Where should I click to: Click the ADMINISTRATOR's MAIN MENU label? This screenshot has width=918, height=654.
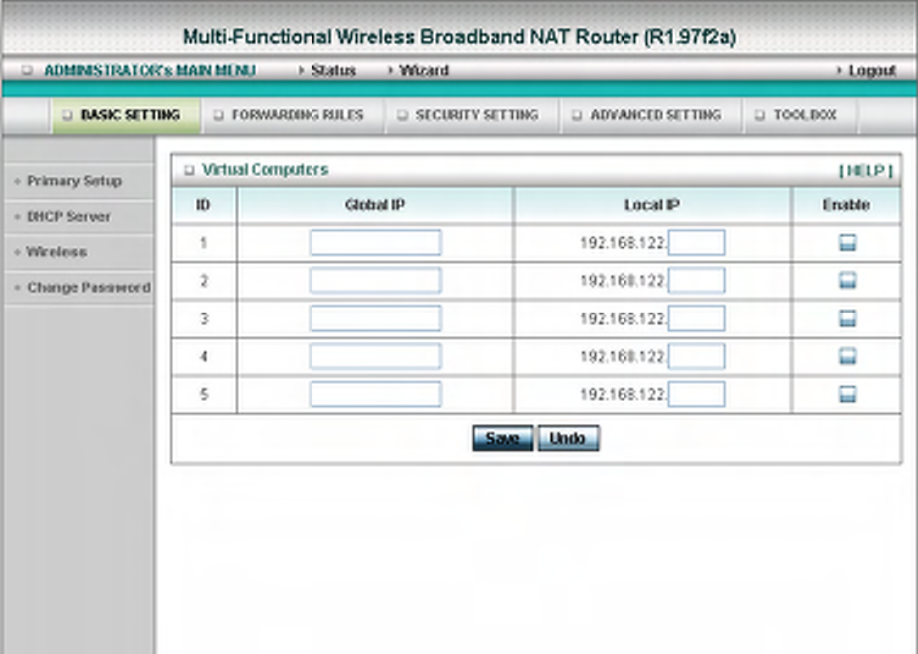tap(150, 70)
